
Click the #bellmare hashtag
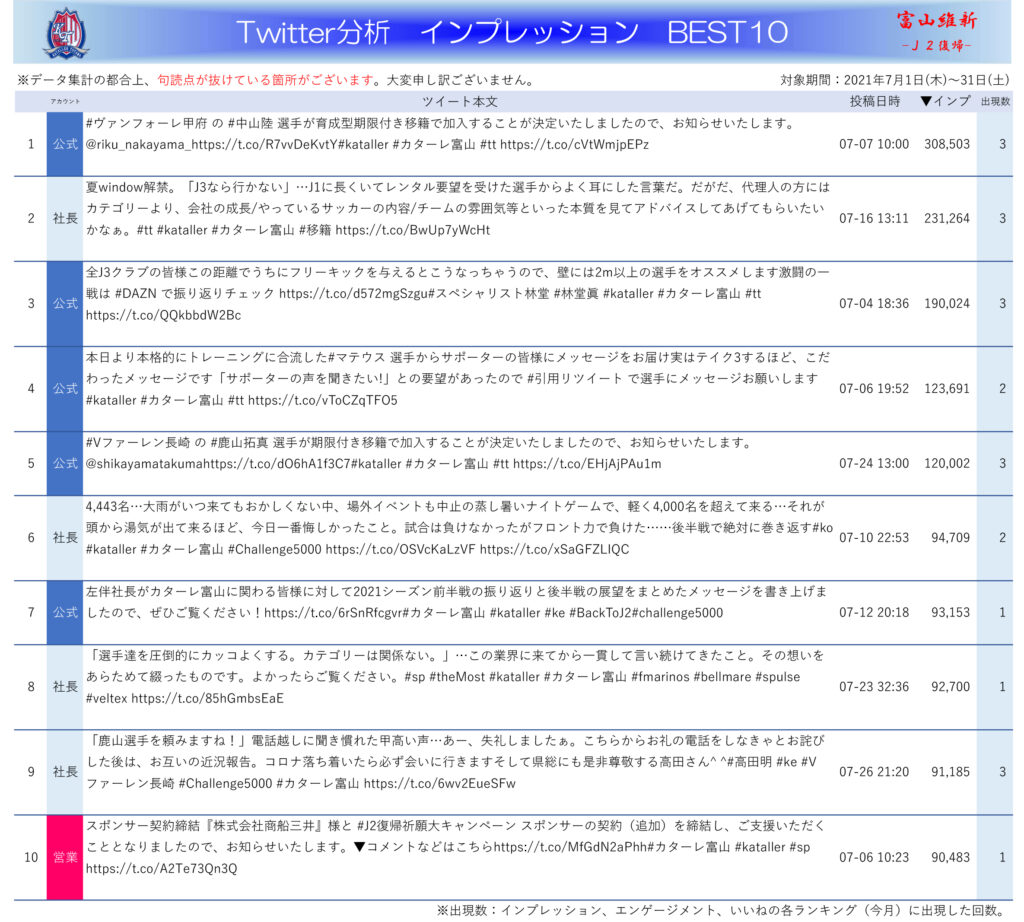click(722, 676)
